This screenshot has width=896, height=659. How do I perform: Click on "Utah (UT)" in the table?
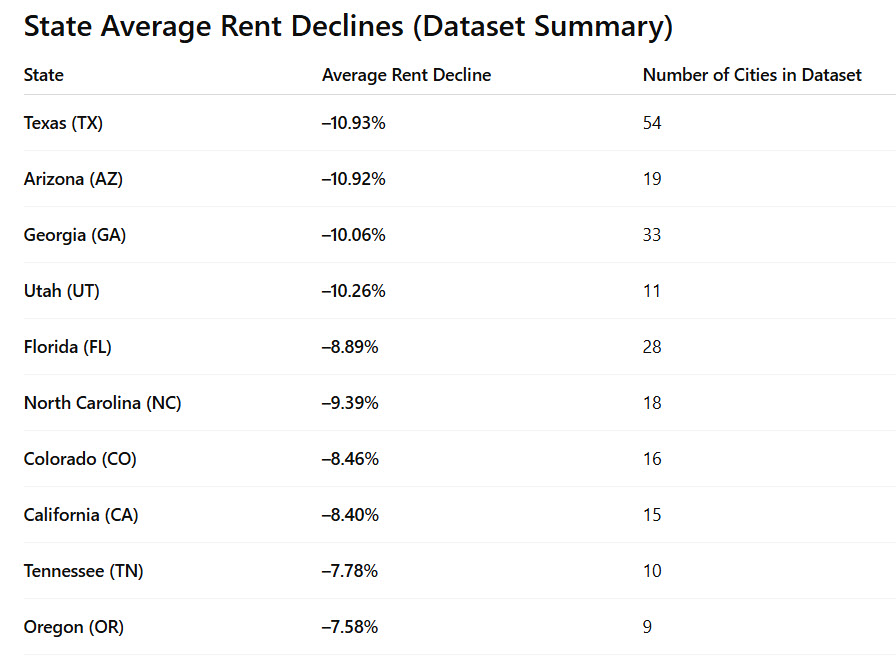click(62, 291)
